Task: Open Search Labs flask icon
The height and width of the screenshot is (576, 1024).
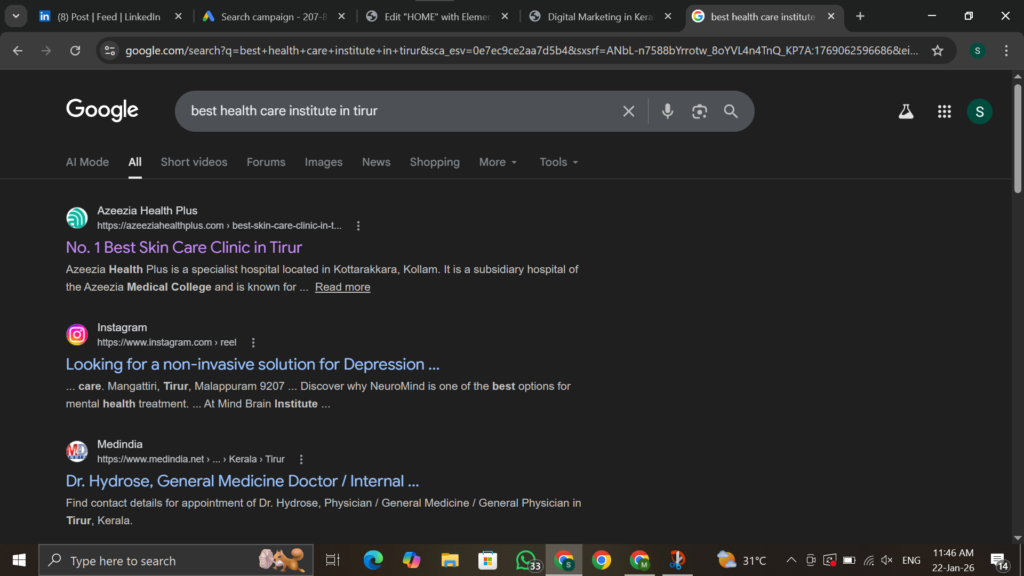Action: click(x=906, y=112)
